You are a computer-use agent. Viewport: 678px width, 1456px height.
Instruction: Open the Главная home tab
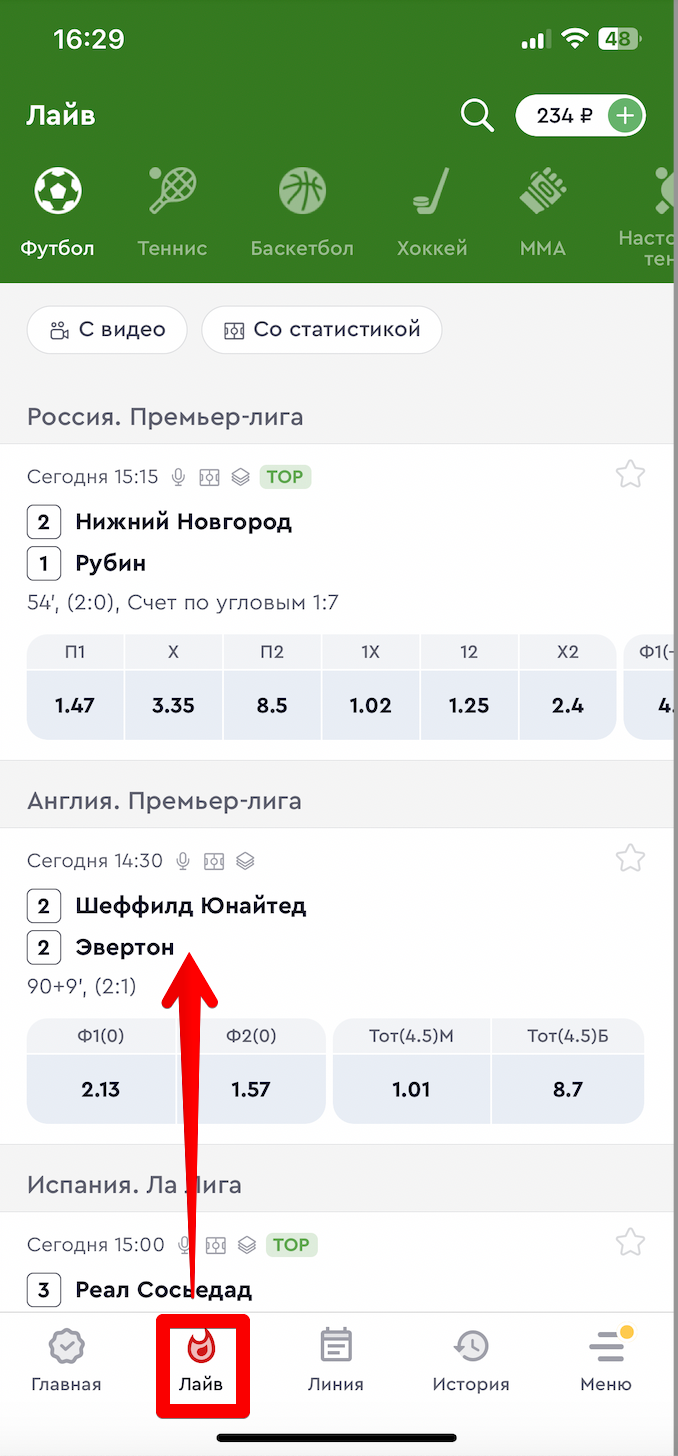pos(66,1361)
